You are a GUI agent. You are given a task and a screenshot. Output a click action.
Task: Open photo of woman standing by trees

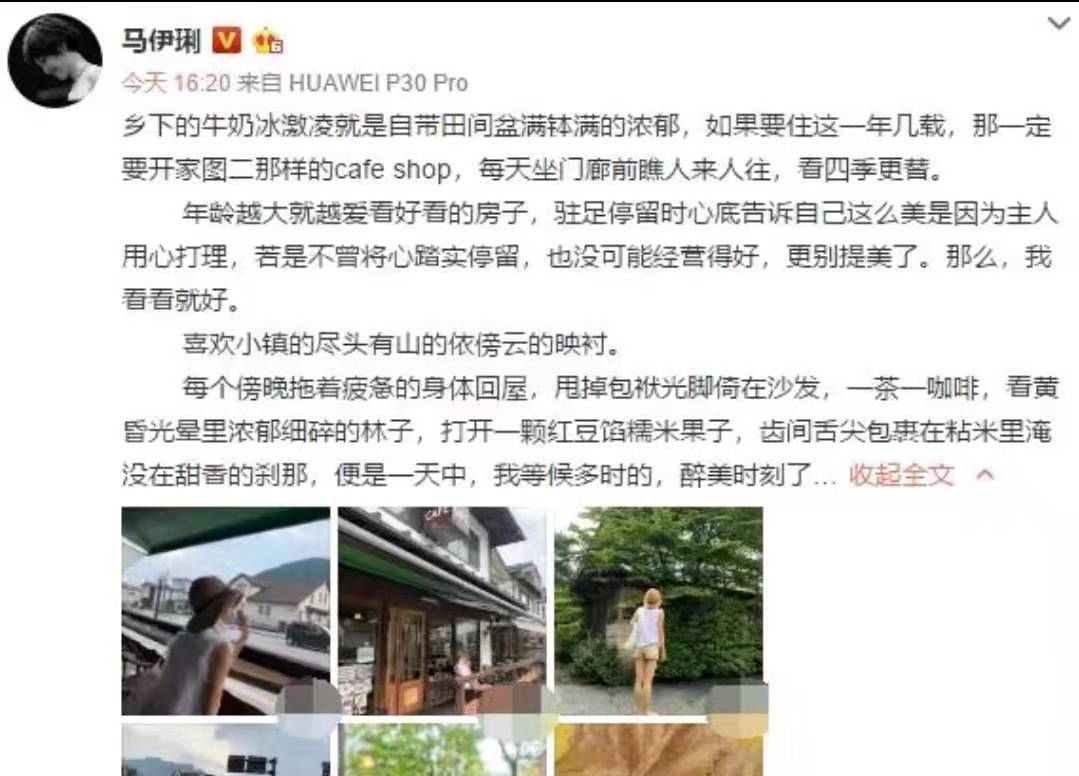pyautogui.click(x=659, y=611)
